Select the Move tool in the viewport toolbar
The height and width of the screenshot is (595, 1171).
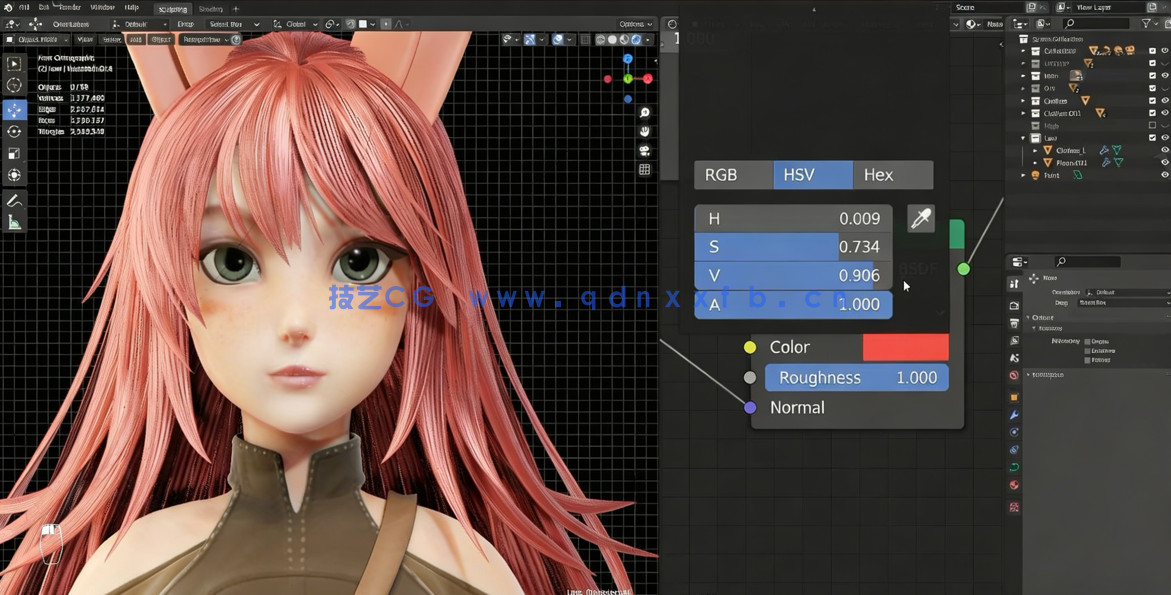(14, 111)
